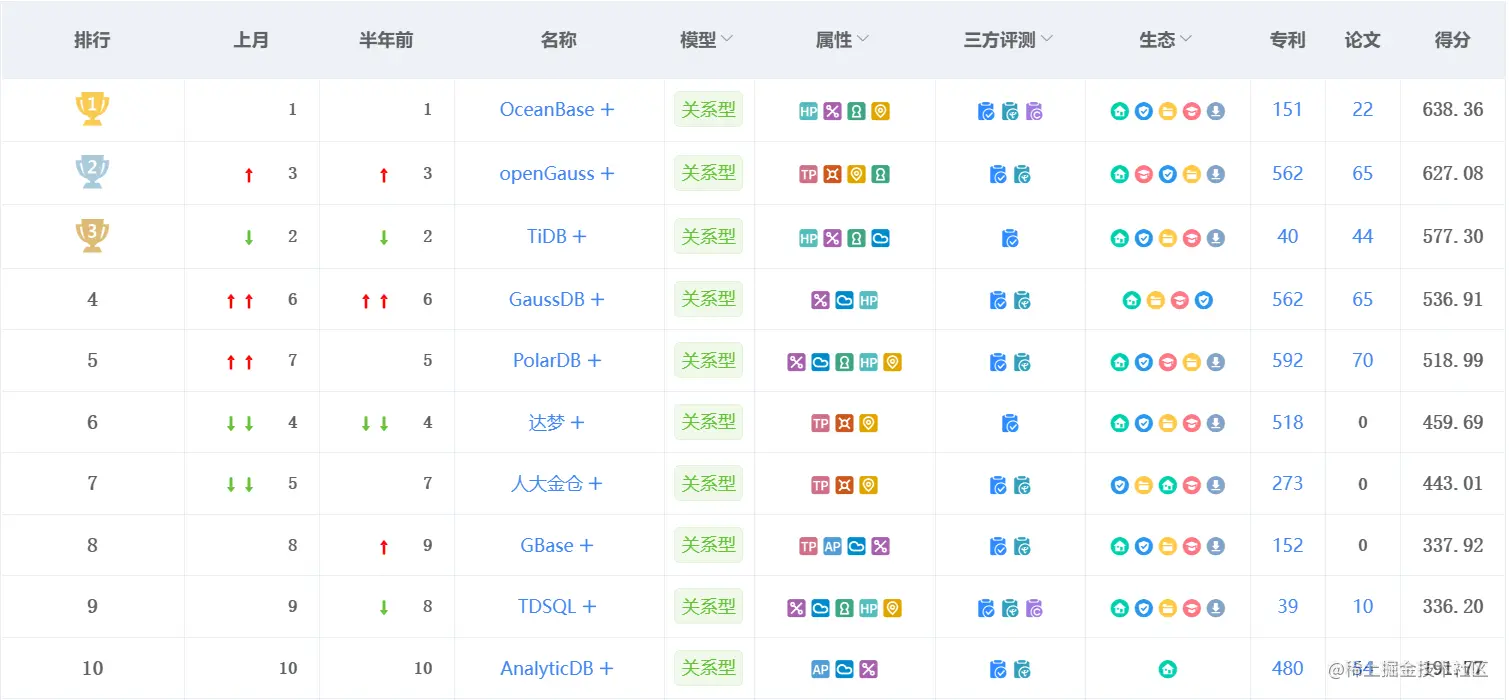
Task: Click the 得分 column header
Action: [1453, 40]
